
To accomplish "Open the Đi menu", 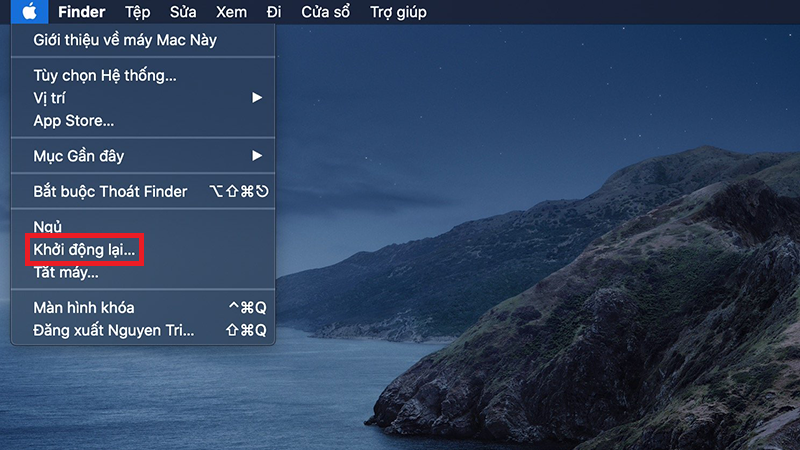I will point(276,12).
